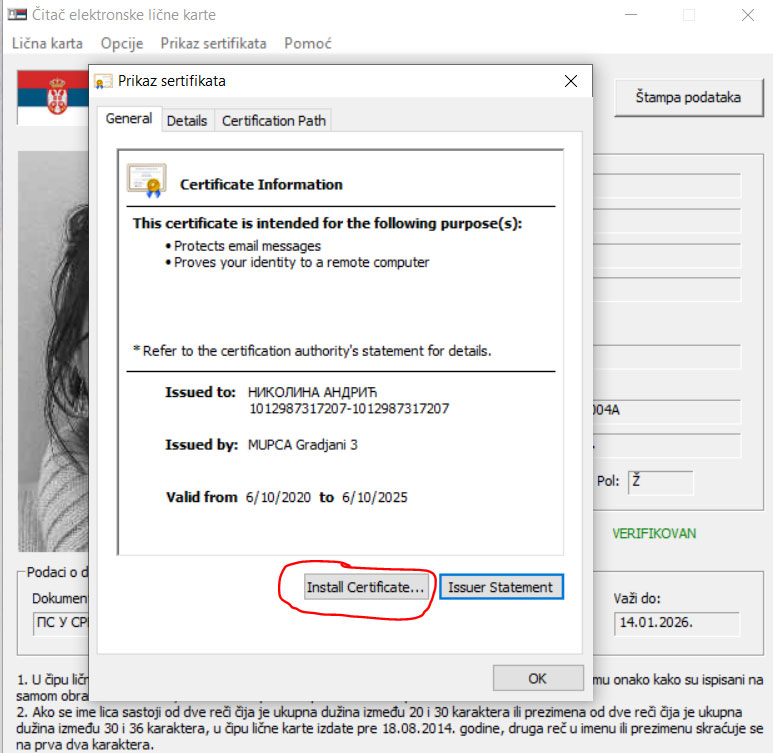Maximize the main application window

coord(688,15)
